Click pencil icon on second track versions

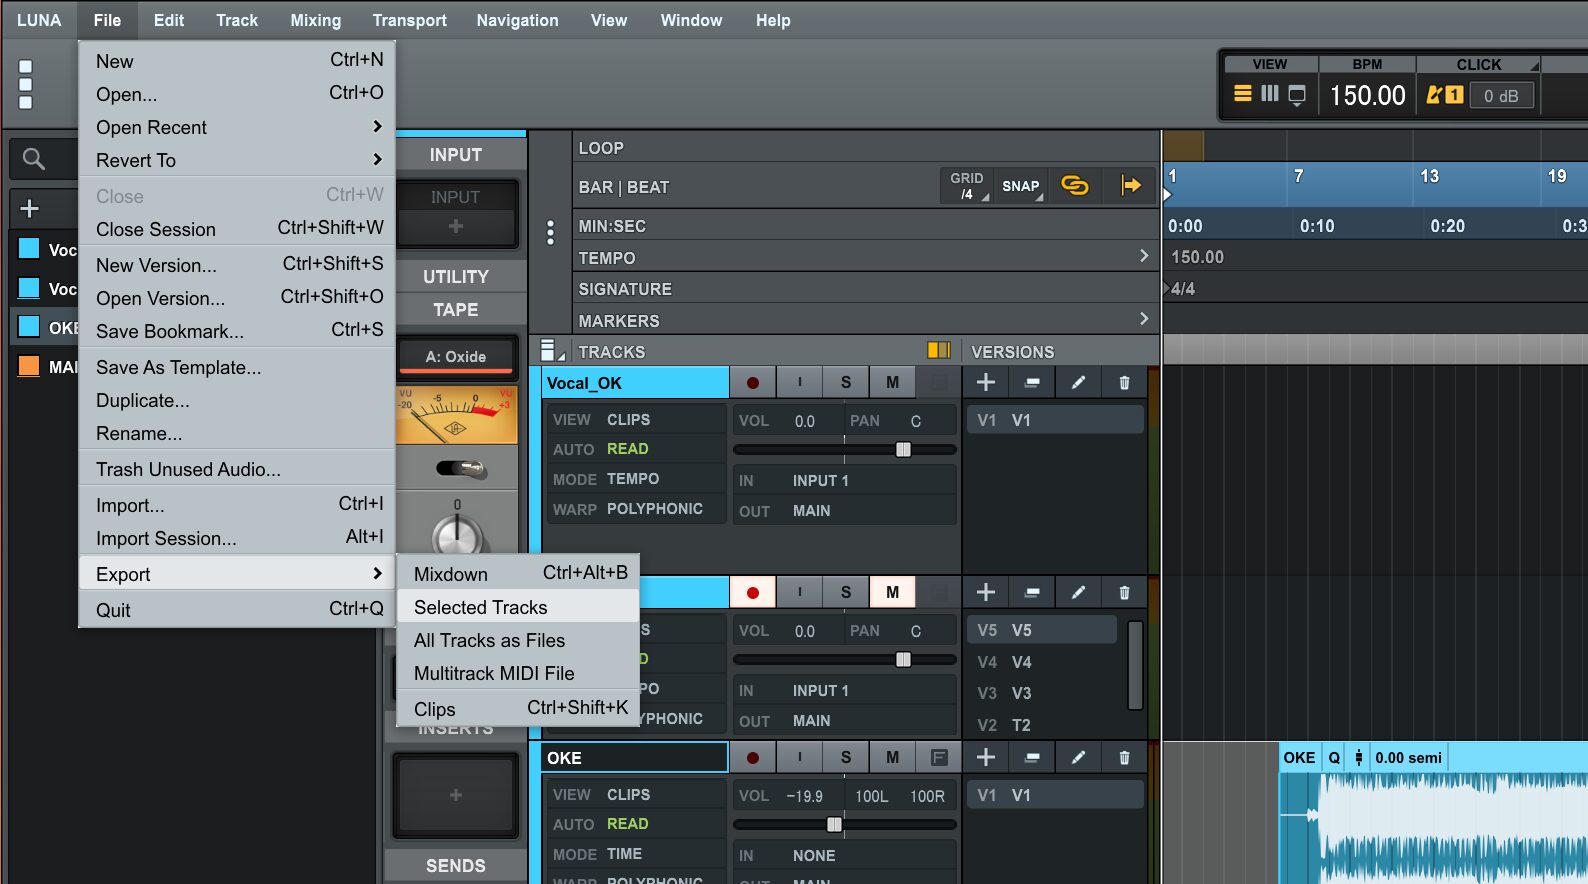1078,592
